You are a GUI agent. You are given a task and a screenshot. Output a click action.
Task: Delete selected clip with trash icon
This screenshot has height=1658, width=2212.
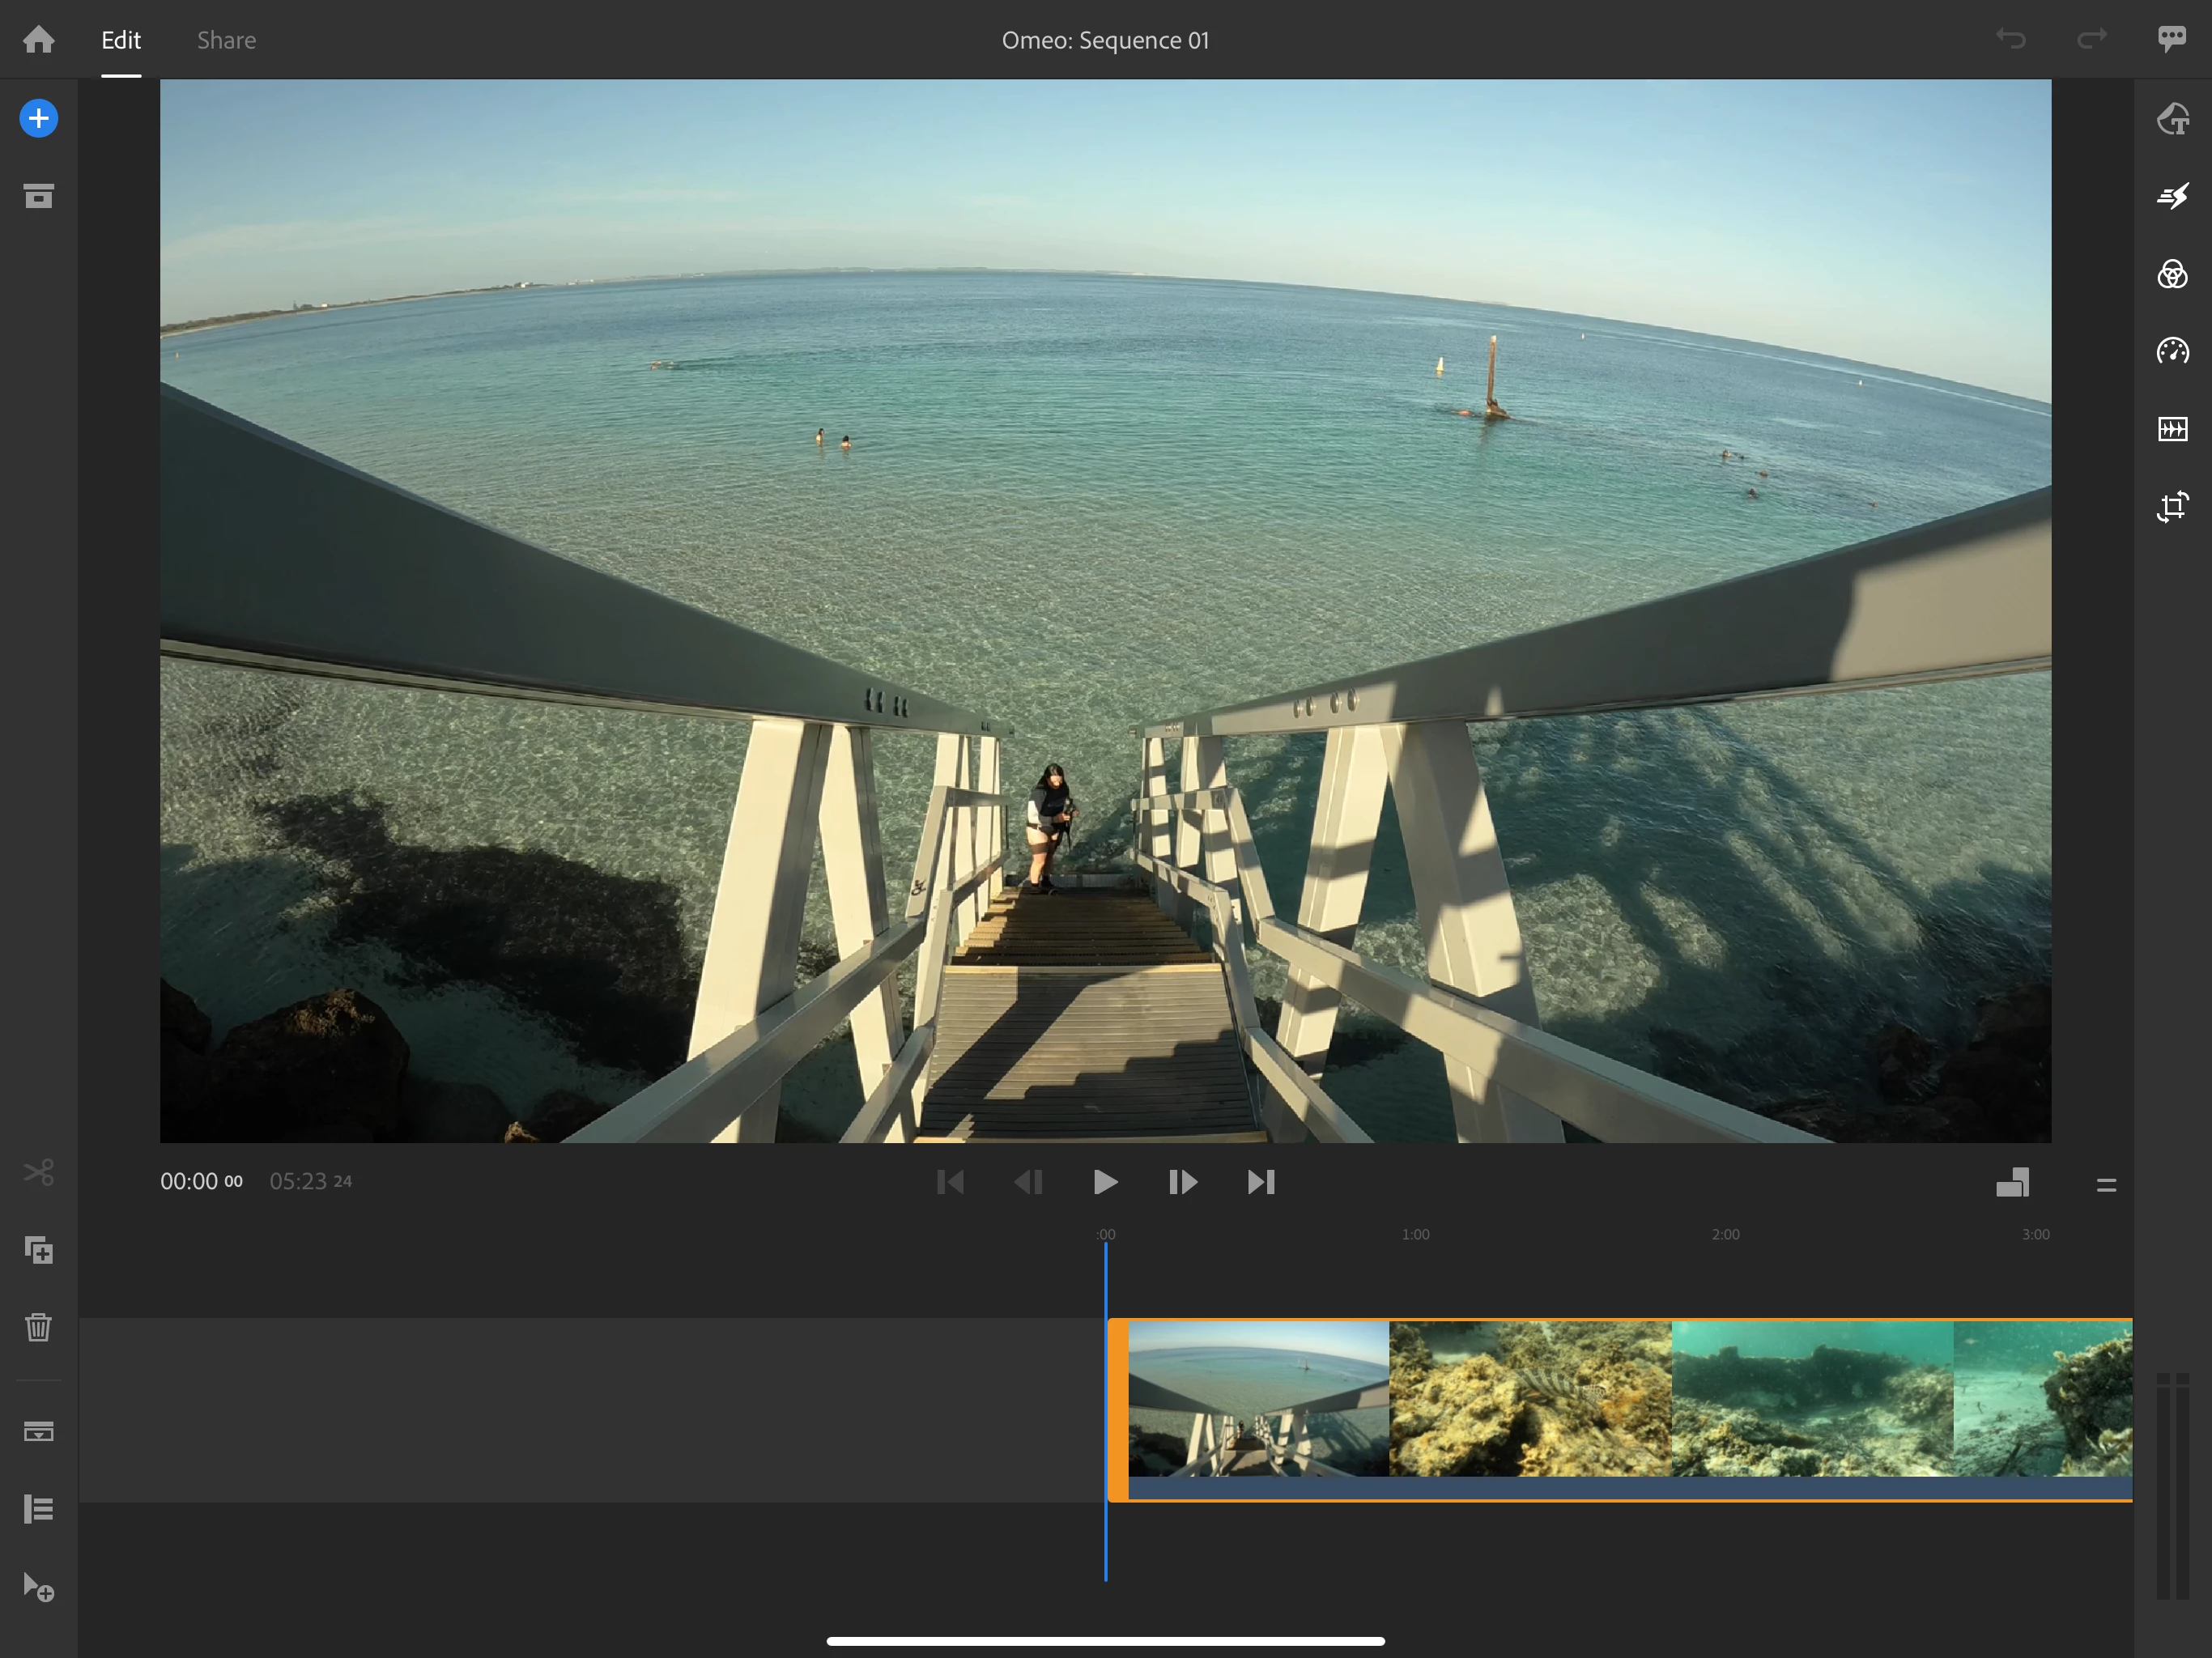[38, 1327]
